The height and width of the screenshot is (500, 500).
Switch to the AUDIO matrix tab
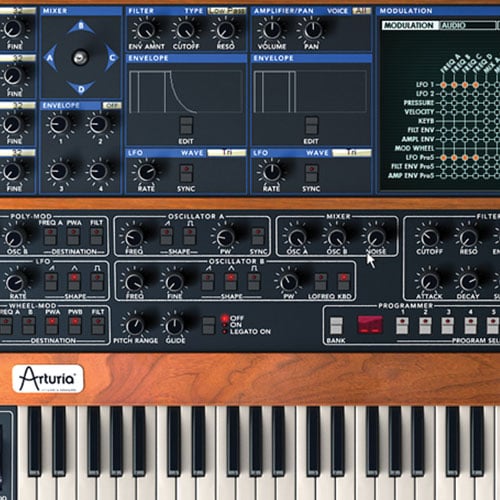pyautogui.click(x=467, y=25)
